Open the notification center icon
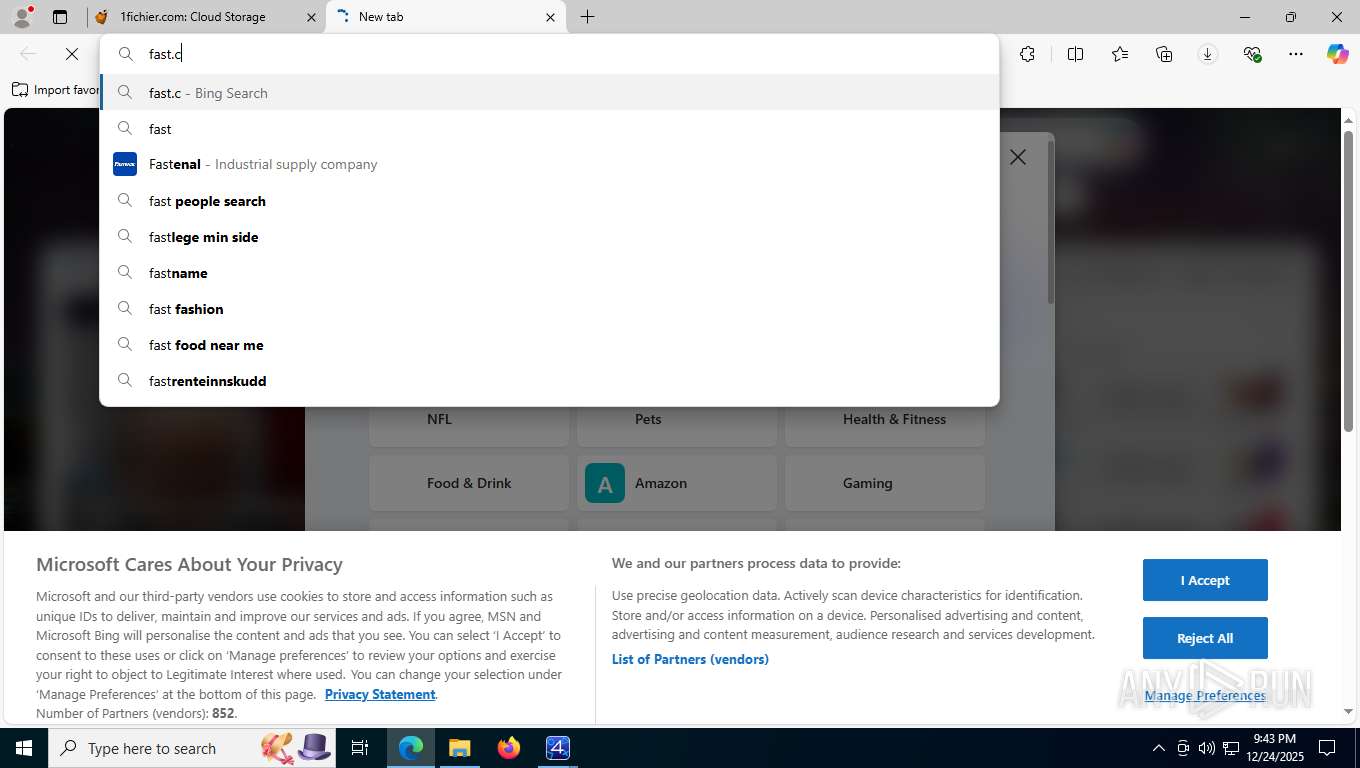This screenshot has height=768, width=1360. click(1327, 748)
